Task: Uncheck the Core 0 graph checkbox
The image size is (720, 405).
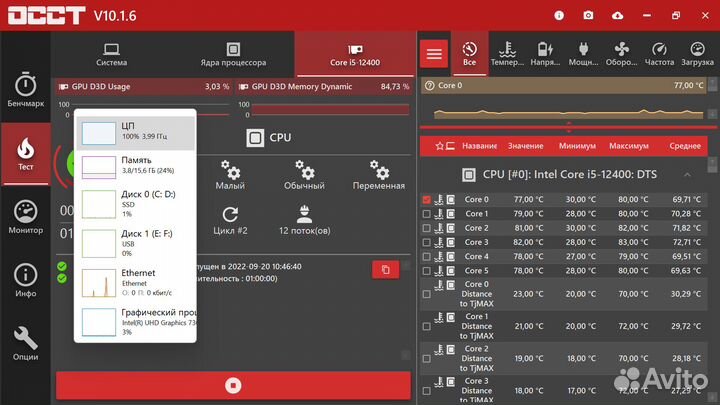Action: pyautogui.click(x=427, y=200)
